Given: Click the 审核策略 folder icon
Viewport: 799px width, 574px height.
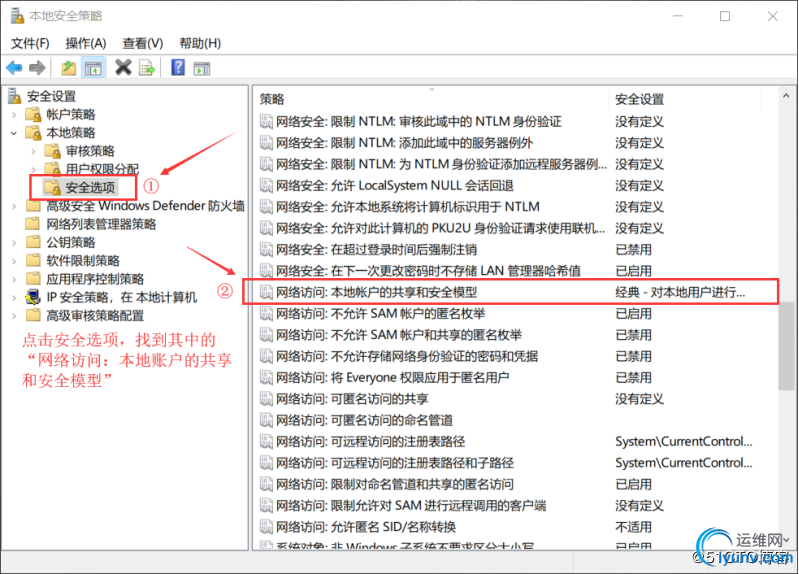Looking at the screenshot, I should click(52, 151).
